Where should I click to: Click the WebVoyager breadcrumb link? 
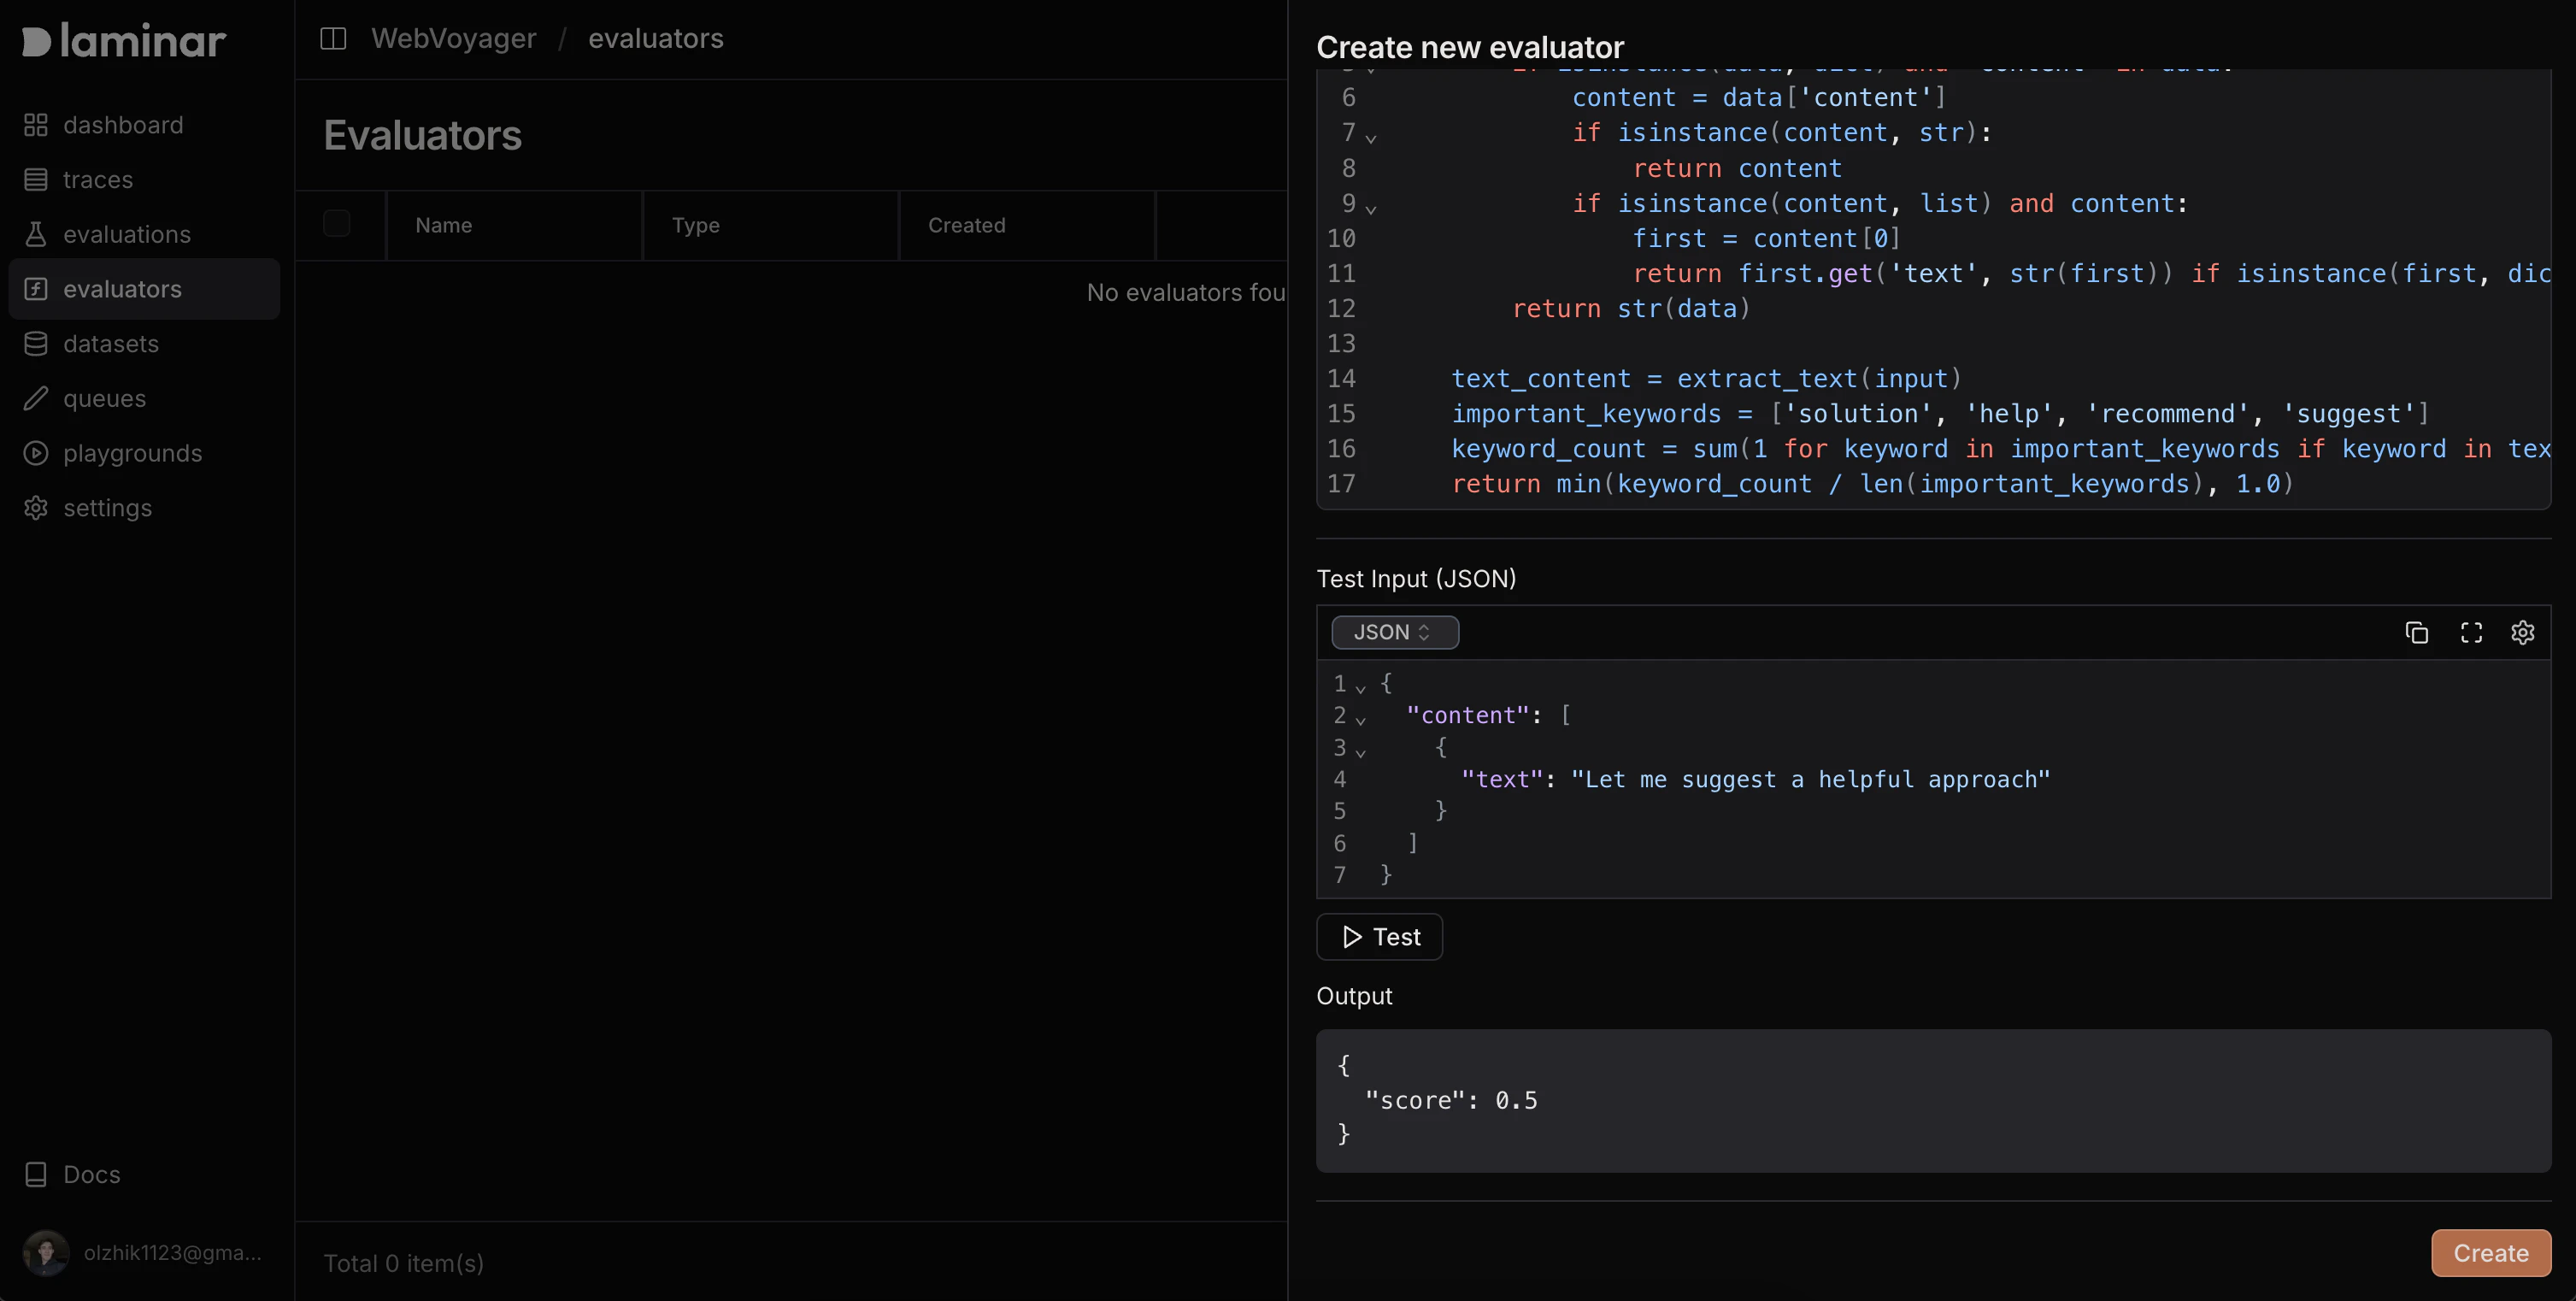[453, 39]
